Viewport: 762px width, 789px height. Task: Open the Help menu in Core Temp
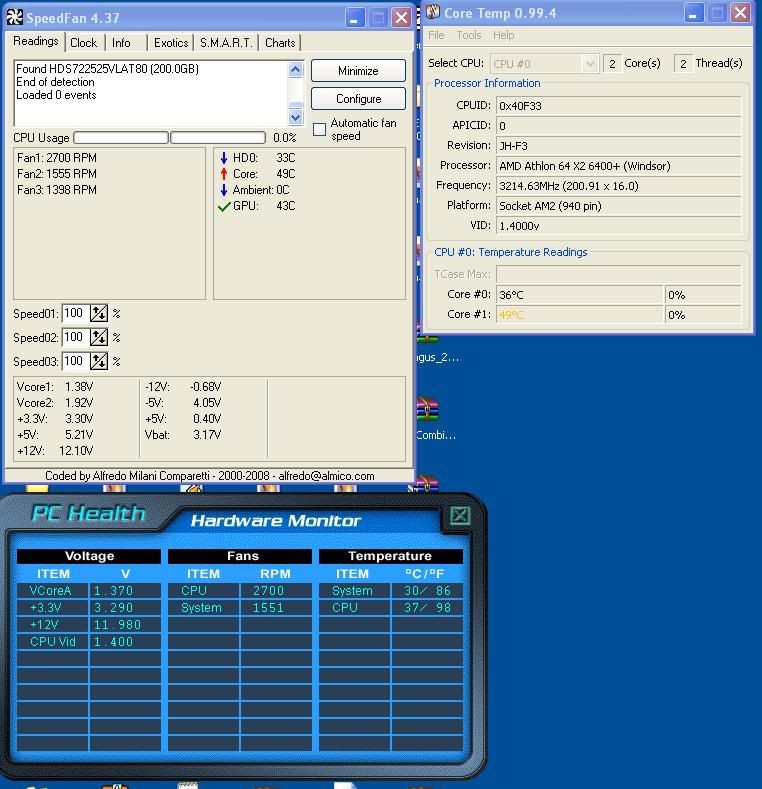(x=503, y=35)
